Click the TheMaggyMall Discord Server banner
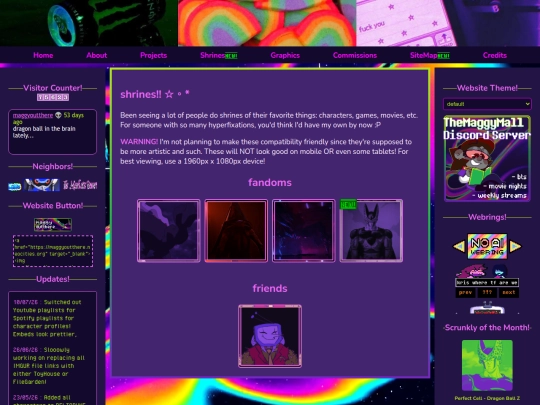This screenshot has width=540, height=405. 487,158
